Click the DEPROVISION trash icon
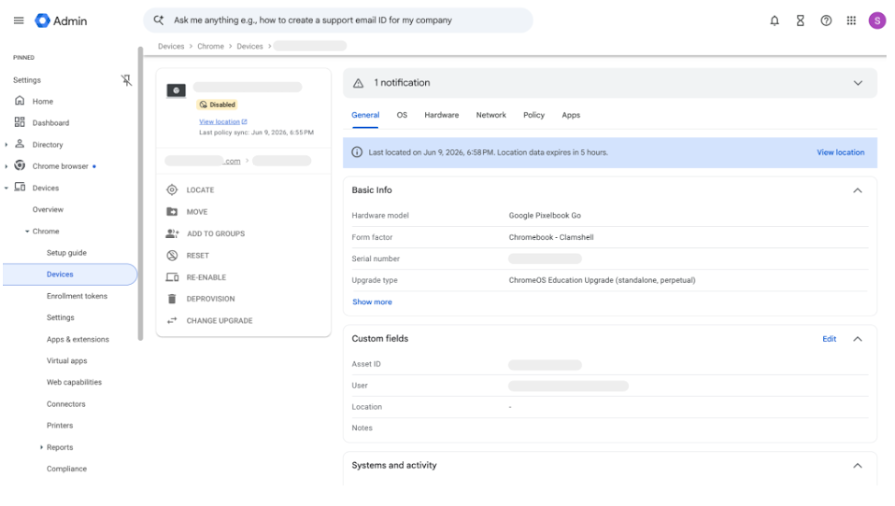Viewport: 895px width, 506px height. [172, 299]
